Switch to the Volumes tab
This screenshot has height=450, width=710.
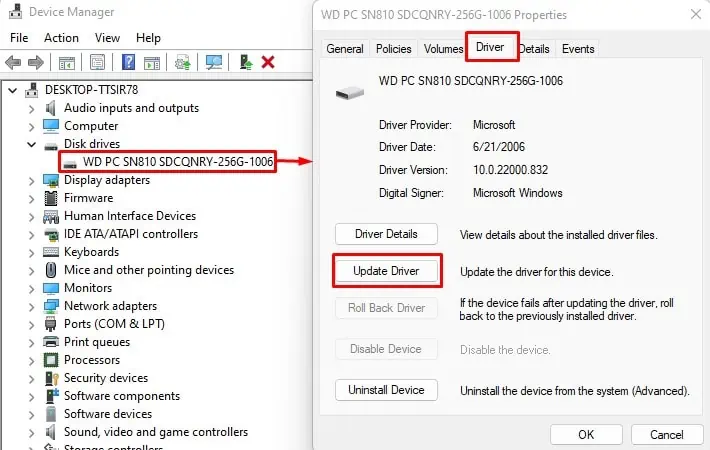tap(443, 49)
